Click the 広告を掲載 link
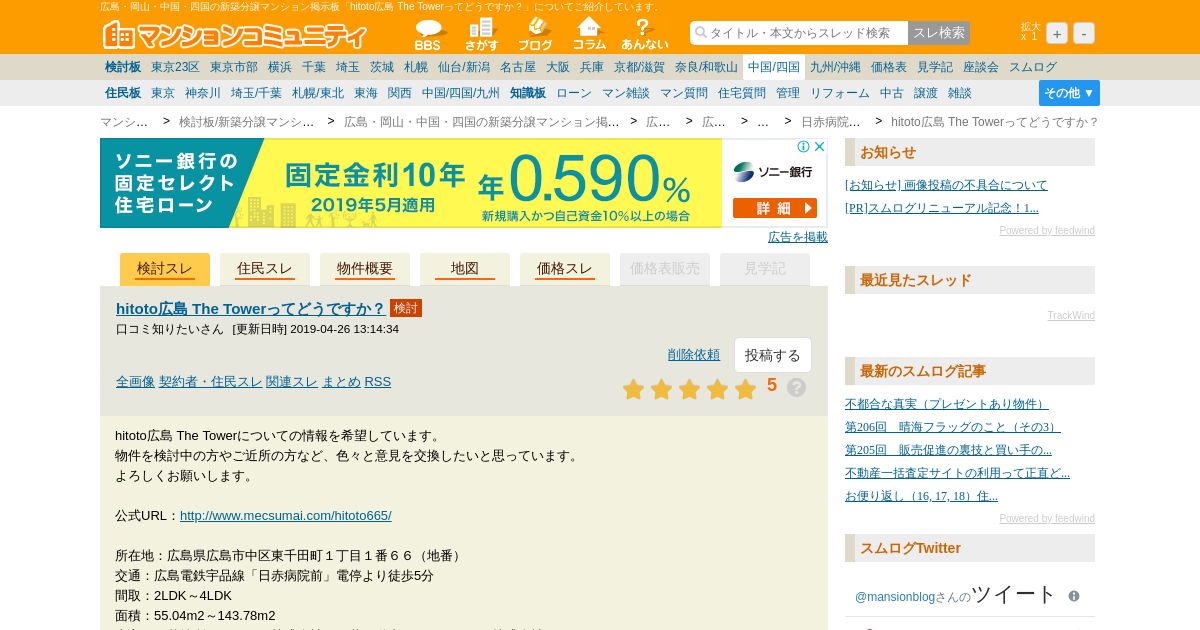1200x630 pixels. point(798,237)
